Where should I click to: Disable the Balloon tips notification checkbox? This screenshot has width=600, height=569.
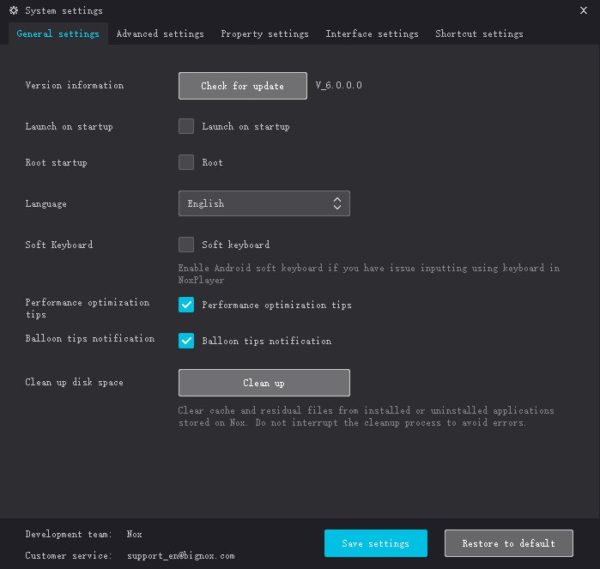186,341
